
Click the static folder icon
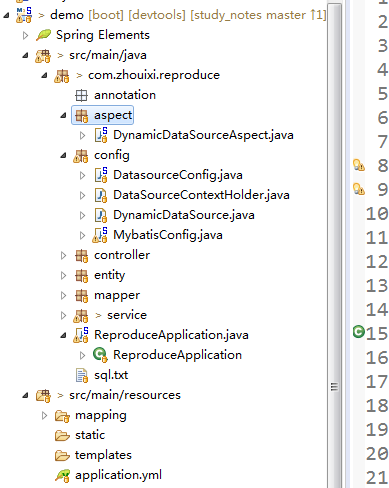pos(62,435)
